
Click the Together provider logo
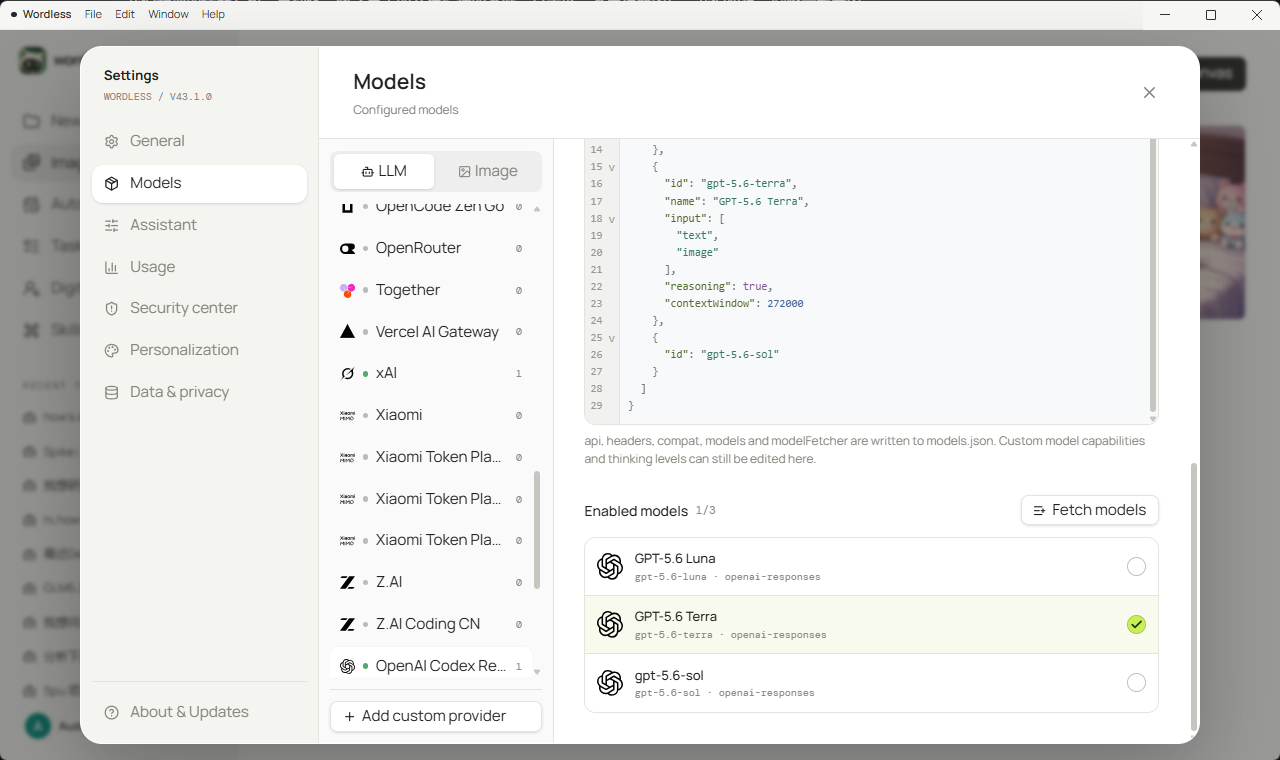point(347,290)
